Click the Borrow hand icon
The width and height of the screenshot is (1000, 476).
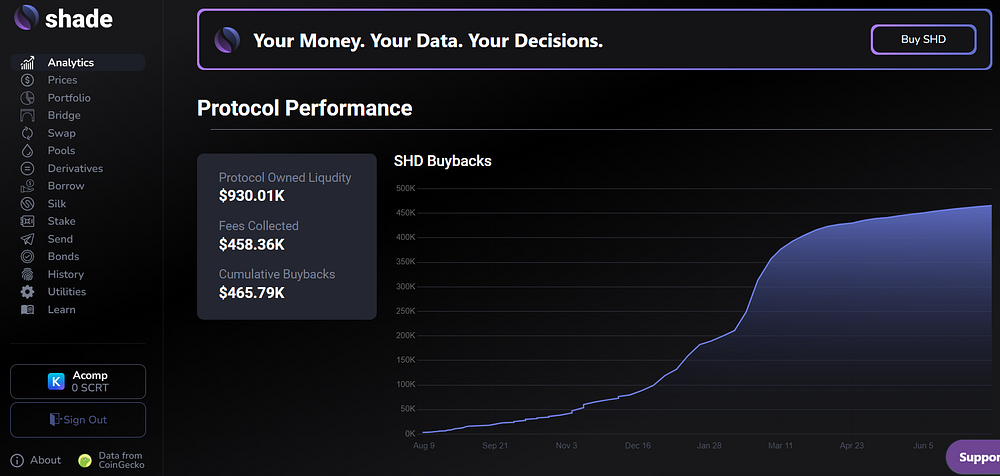coord(27,186)
